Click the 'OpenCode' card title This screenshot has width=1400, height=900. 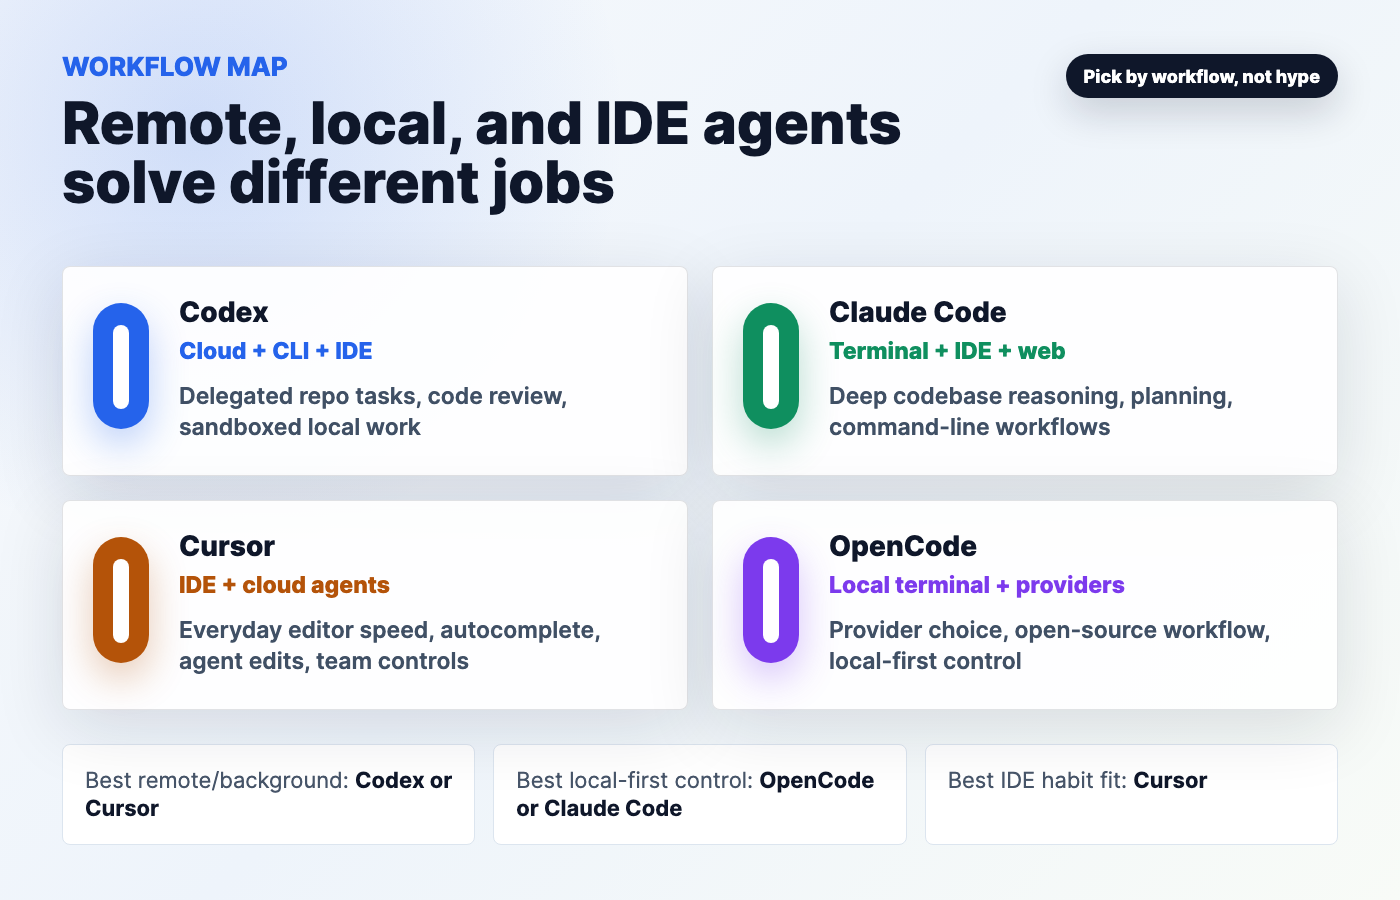click(x=903, y=546)
